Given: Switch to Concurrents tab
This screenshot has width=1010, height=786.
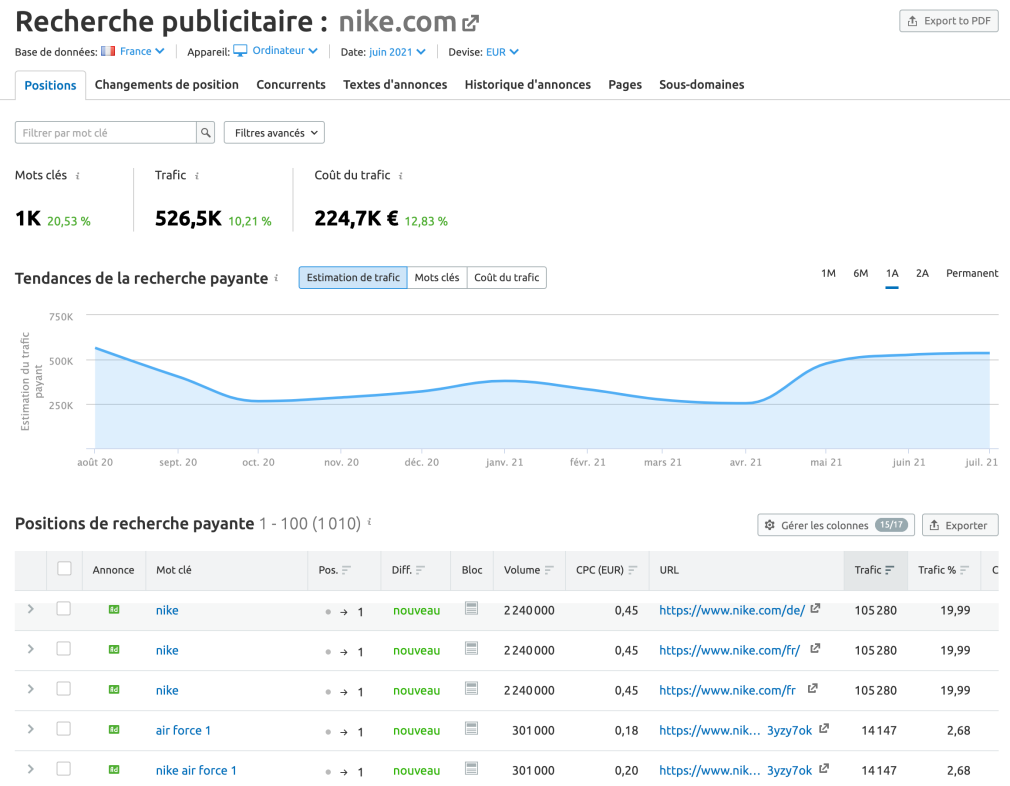Looking at the screenshot, I should [x=291, y=84].
